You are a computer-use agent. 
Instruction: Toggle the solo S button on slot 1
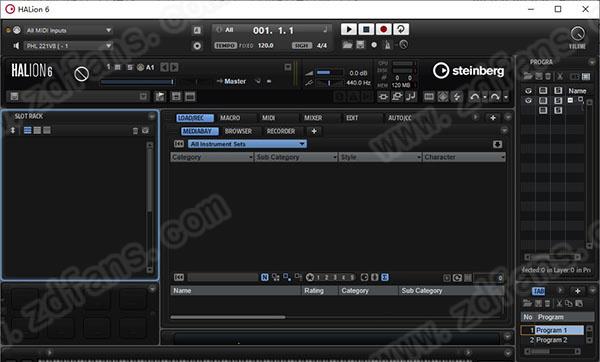[130, 67]
